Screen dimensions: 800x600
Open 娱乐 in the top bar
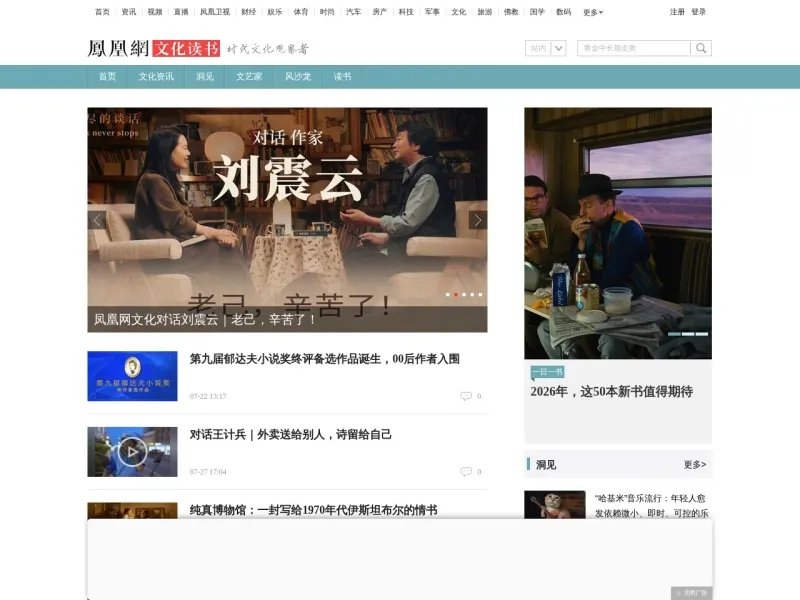point(275,12)
